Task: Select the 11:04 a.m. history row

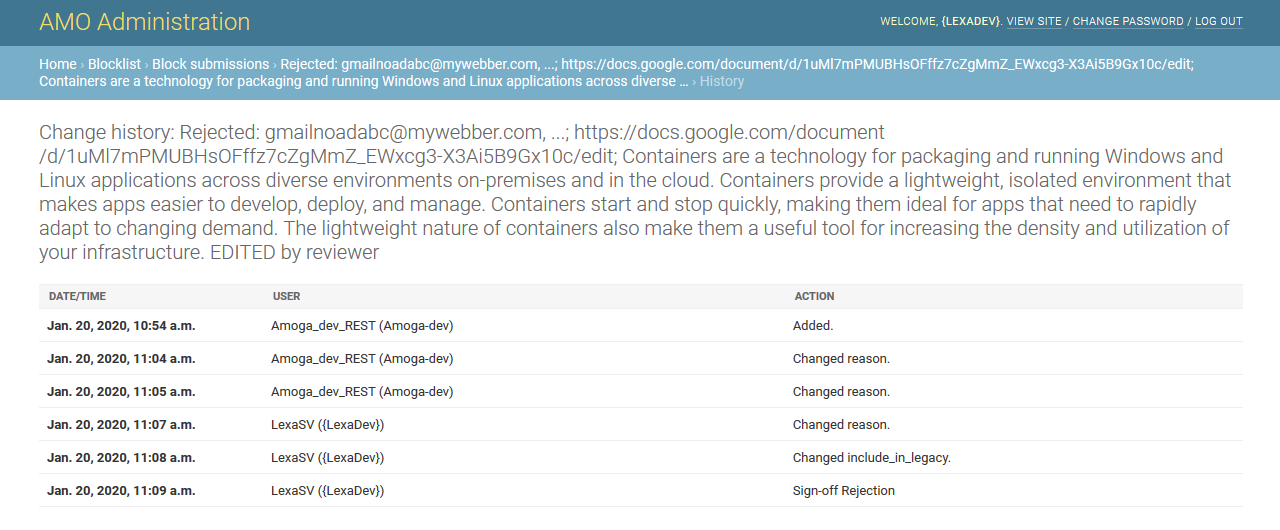Action: (641, 358)
